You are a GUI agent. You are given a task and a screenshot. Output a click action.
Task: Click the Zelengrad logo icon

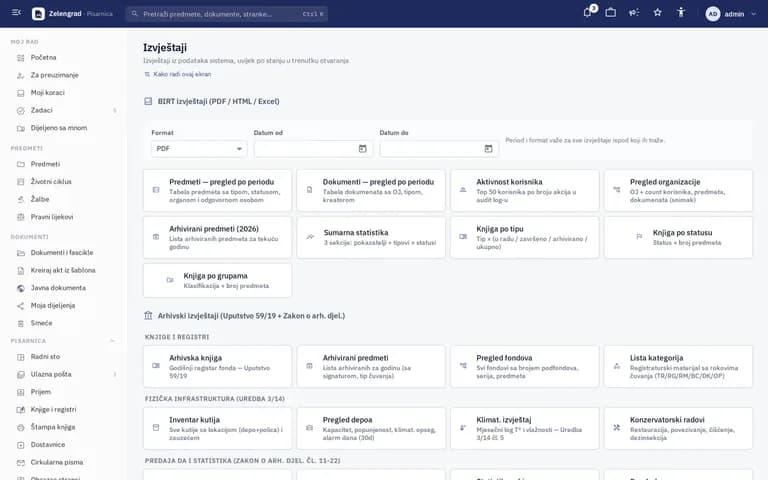[x=38, y=14]
